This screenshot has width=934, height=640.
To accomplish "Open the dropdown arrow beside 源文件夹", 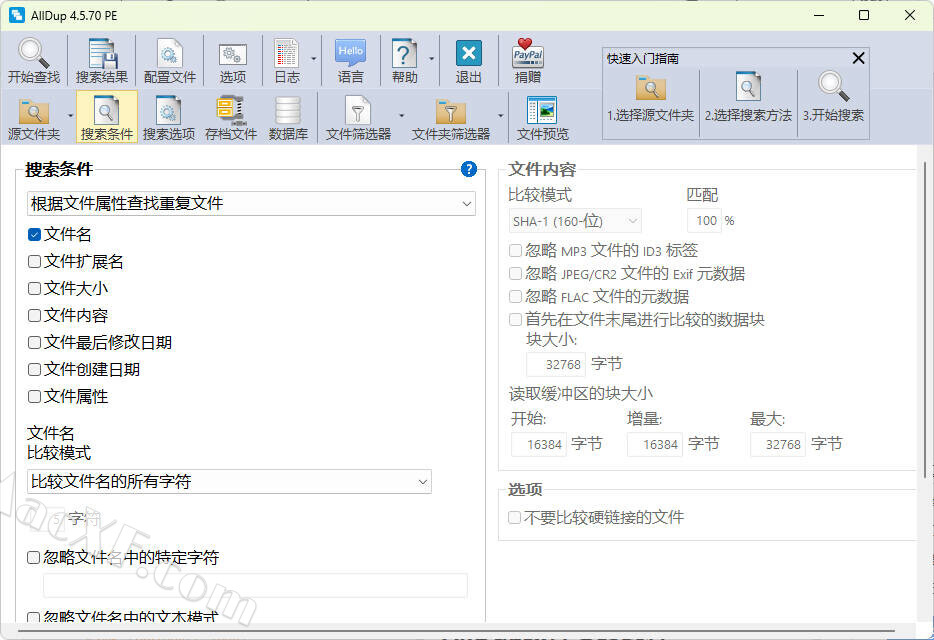I will [70, 116].
